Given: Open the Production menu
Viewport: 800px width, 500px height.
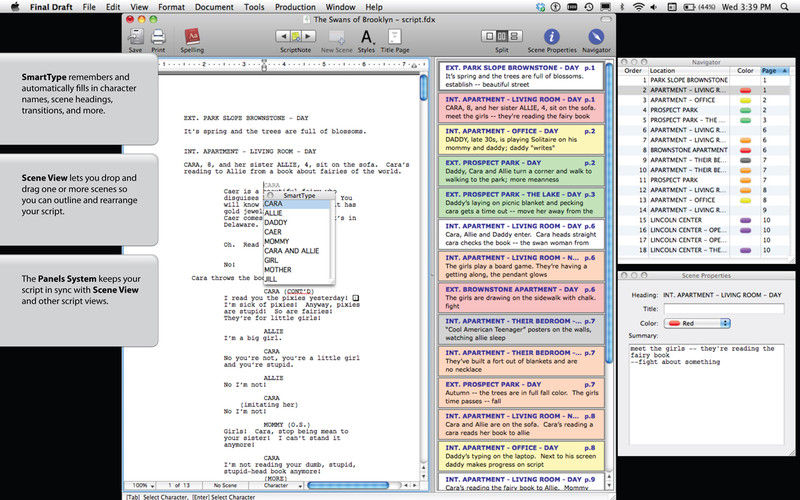Looking at the screenshot, I should (x=295, y=7).
